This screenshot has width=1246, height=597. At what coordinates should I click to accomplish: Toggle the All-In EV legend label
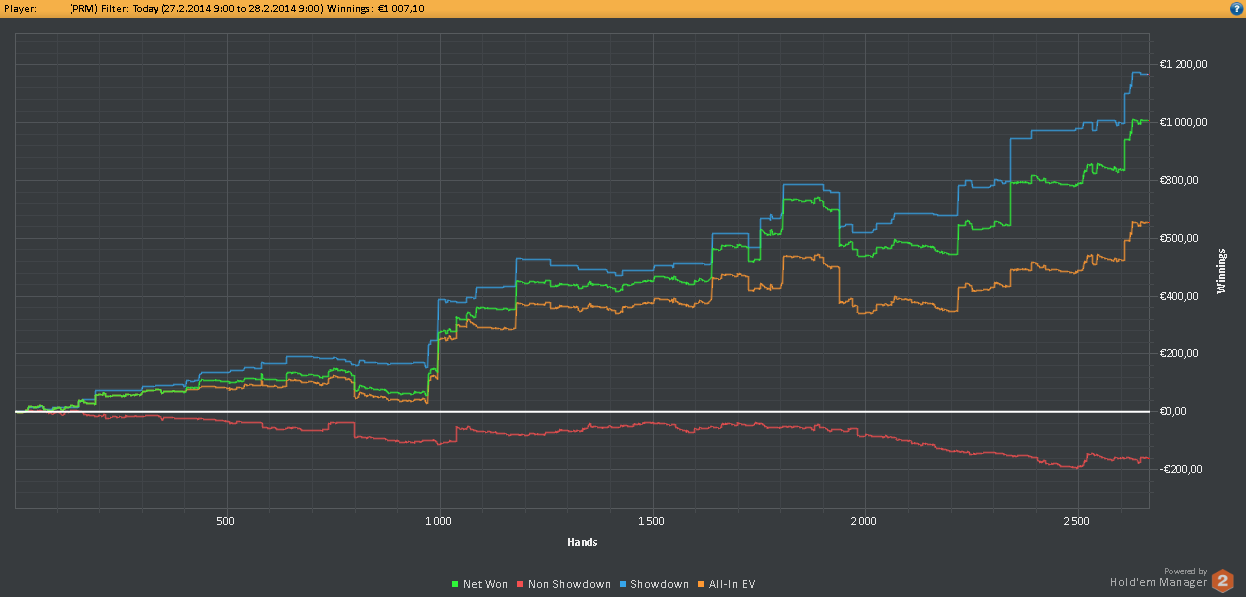(731, 584)
